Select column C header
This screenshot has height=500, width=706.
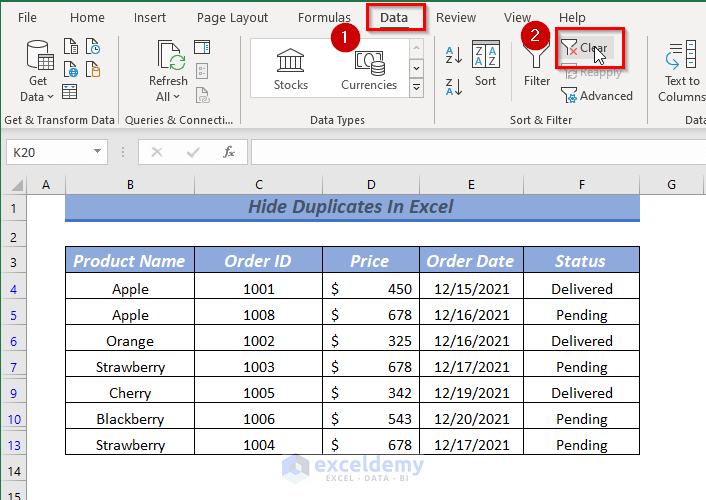(258, 185)
